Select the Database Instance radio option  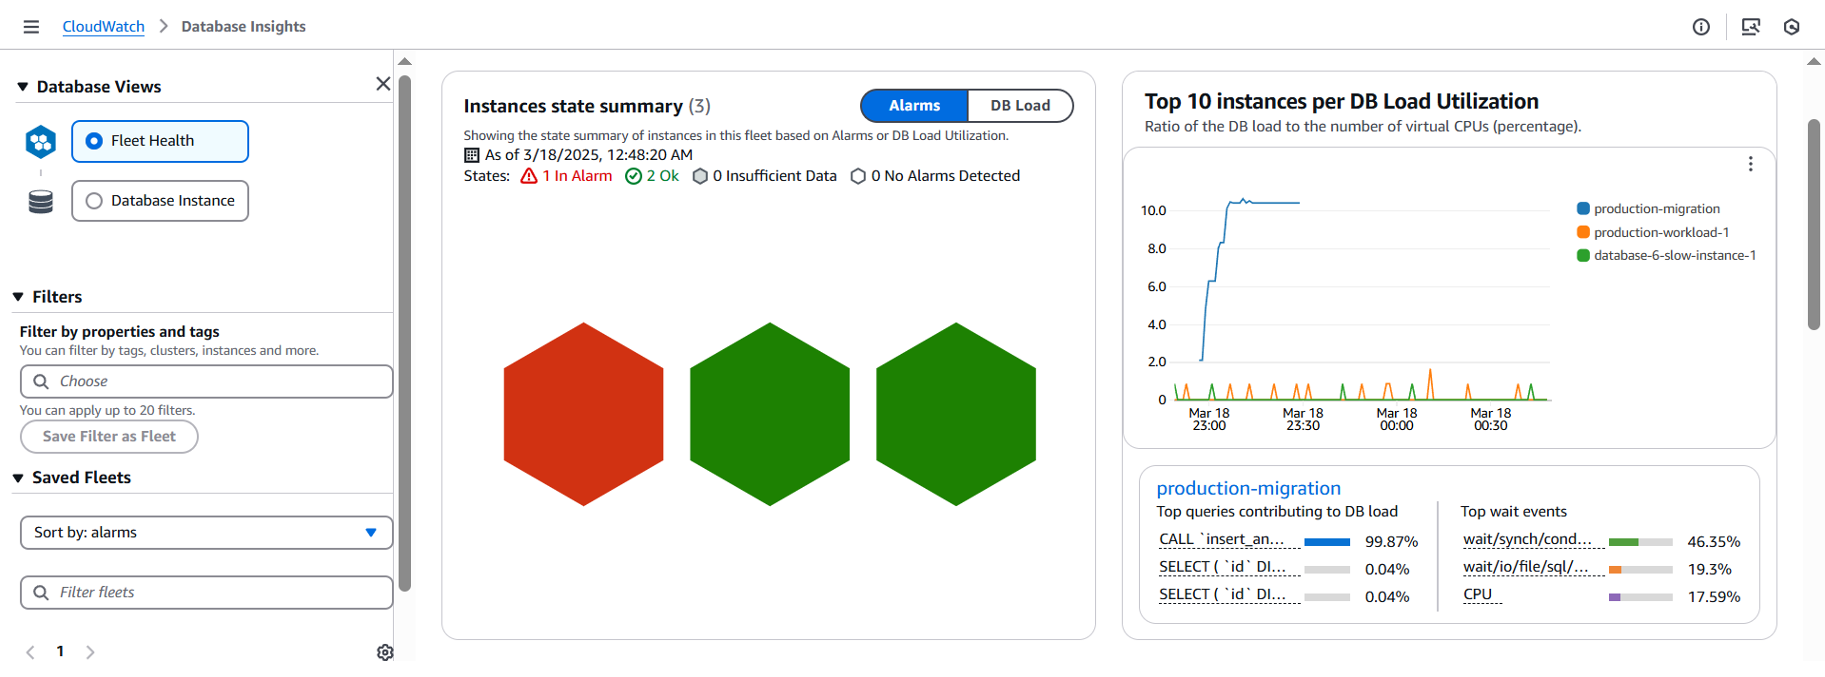pyautogui.click(x=160, y=201)
